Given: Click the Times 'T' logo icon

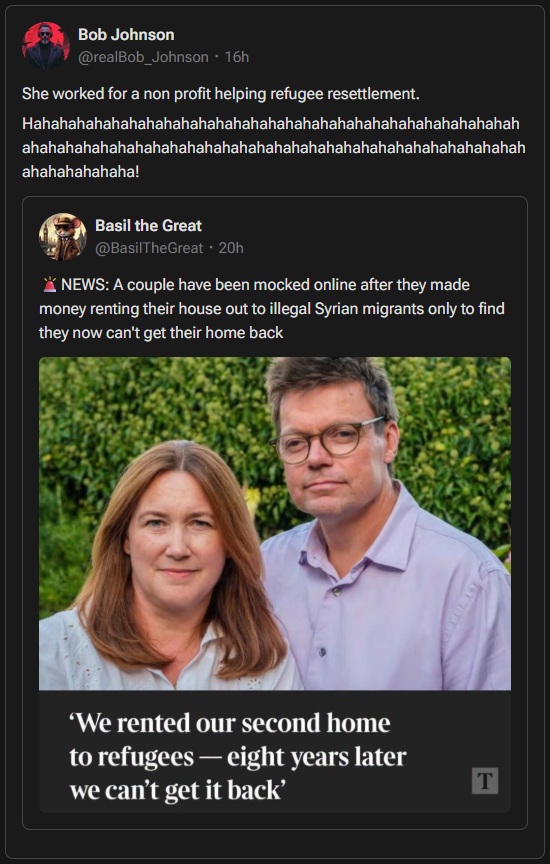Looking at the screenshot, I should [x=485, y=781].
